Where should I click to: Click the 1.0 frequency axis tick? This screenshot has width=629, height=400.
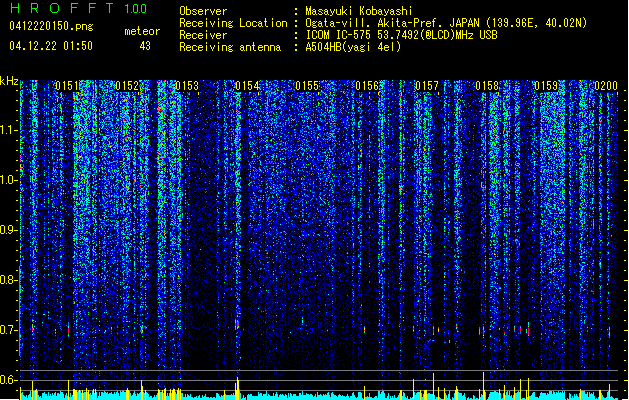[x=9, y=180]
